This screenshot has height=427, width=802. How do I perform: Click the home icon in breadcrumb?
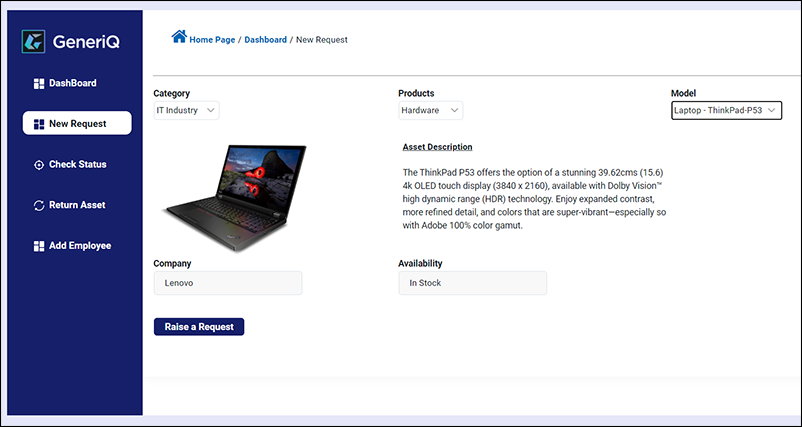[x=179, y=37]
